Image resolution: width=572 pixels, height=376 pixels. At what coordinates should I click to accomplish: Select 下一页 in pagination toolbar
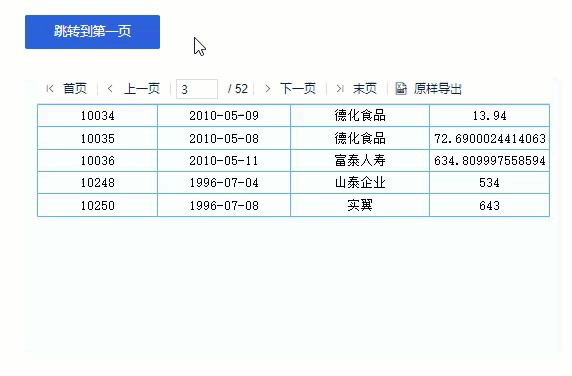298,89
